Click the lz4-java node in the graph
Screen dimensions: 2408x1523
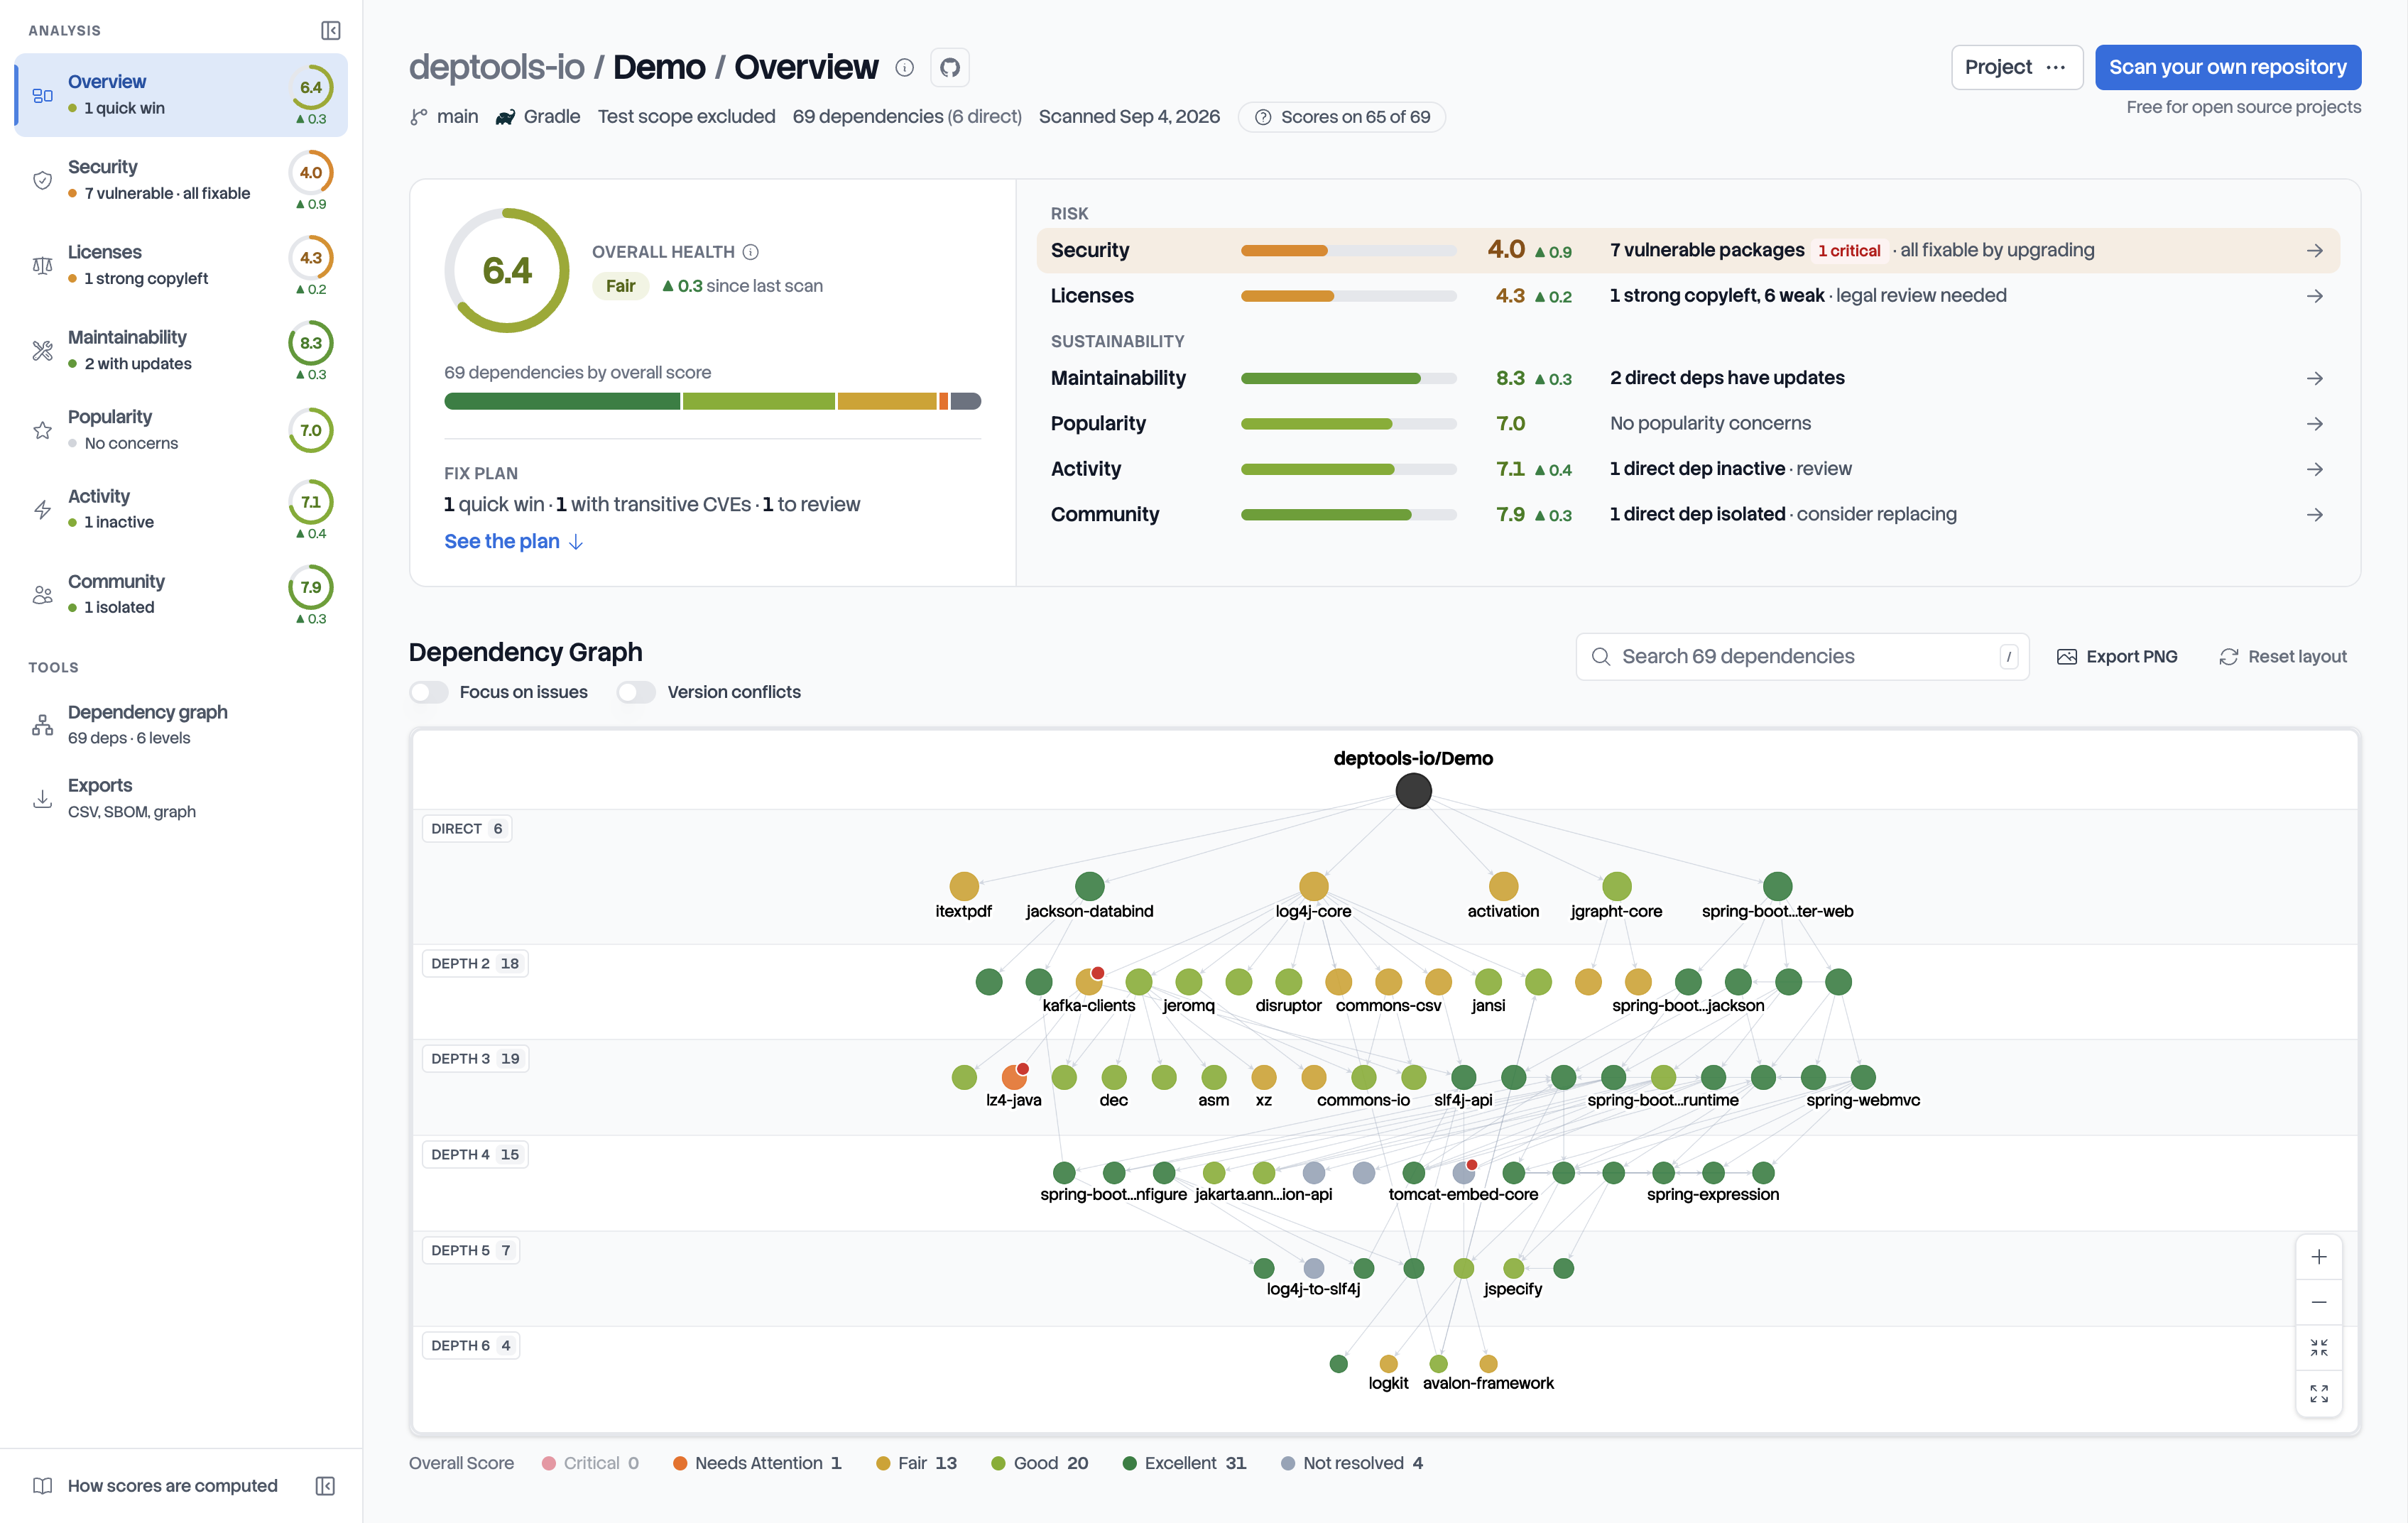pos(1014,1077)
